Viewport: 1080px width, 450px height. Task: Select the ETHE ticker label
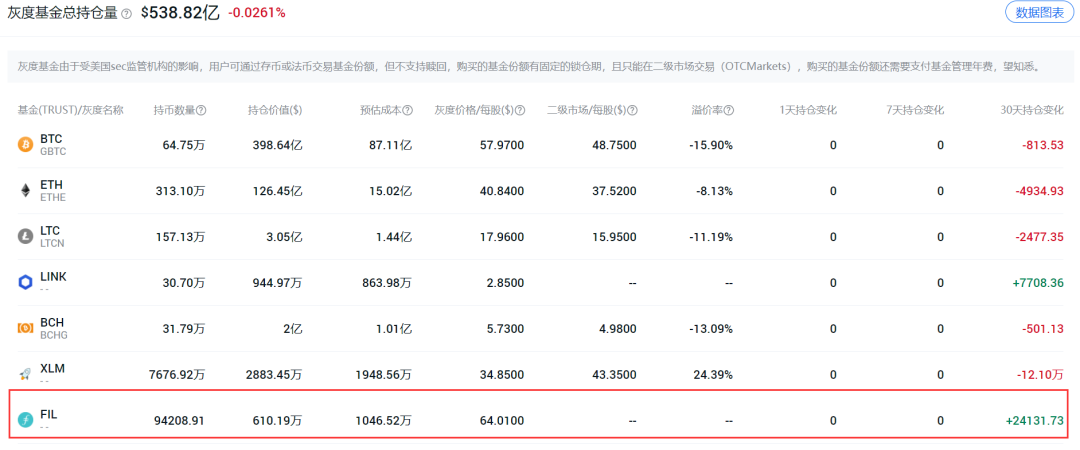pos(53,198)
